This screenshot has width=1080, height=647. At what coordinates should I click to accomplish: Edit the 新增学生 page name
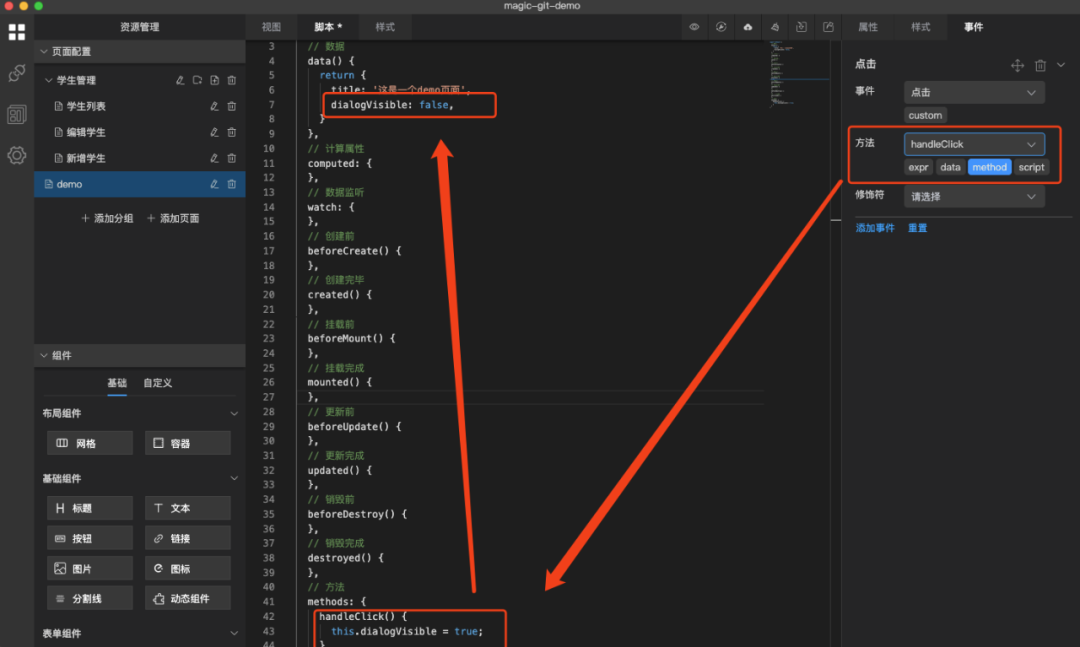(x=214, y=158)
